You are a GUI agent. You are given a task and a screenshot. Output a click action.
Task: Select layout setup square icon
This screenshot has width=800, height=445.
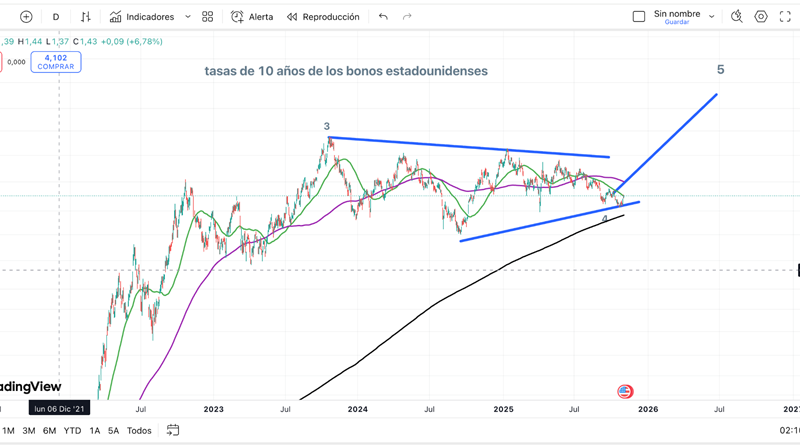tap(639, 17)
